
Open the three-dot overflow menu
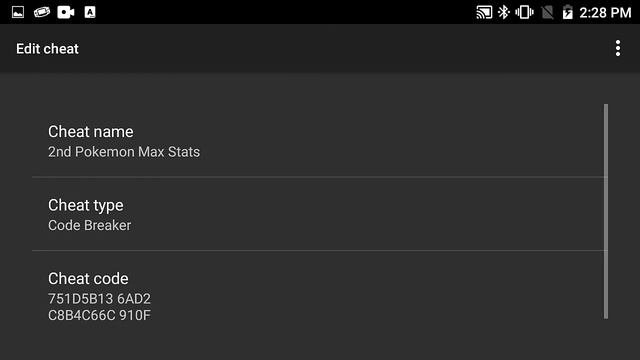[x=618, y=48]
